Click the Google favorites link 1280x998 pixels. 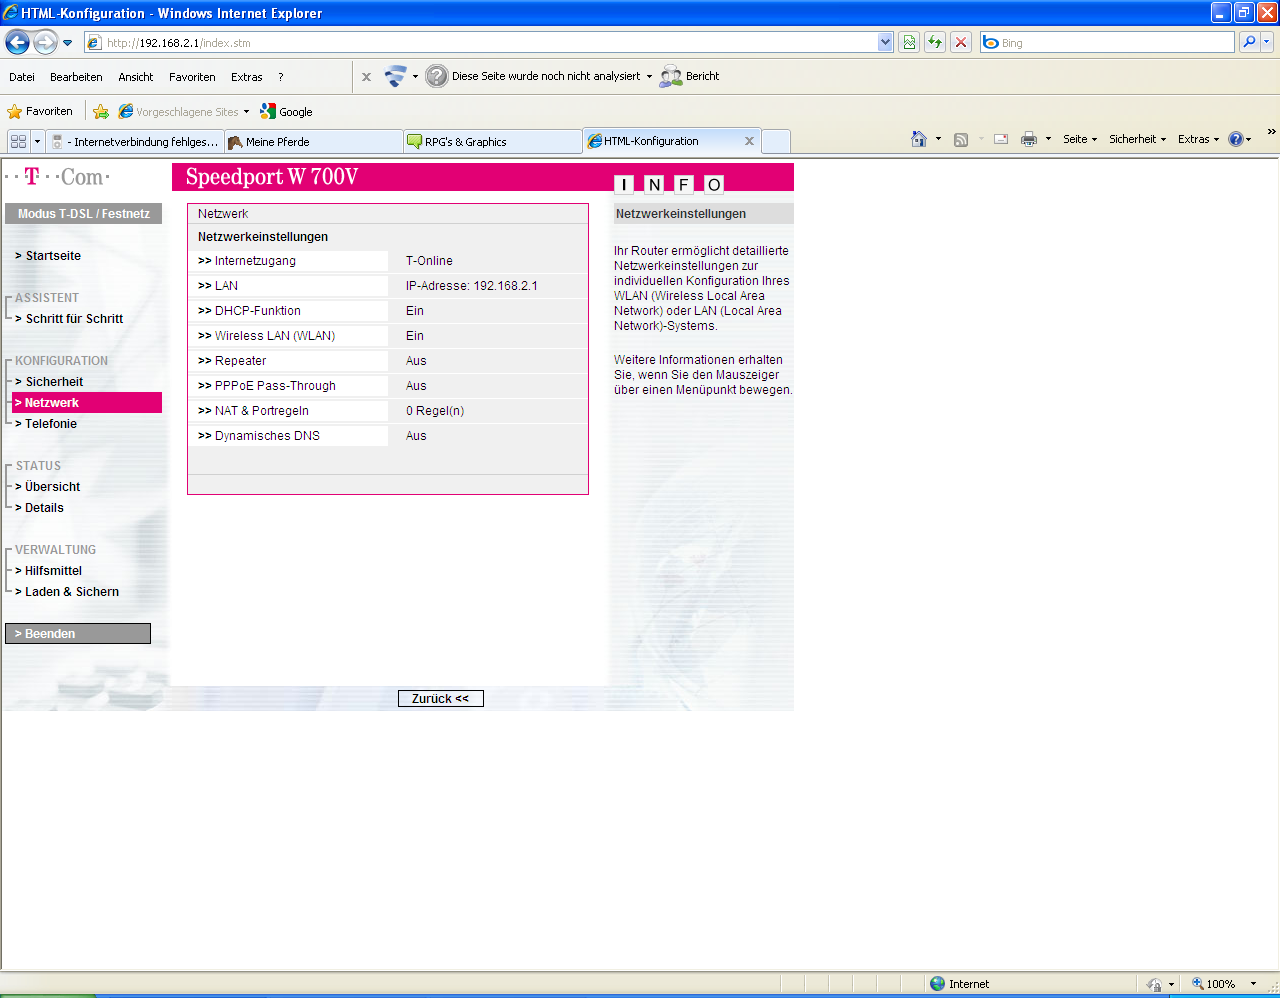pyautogui.click(x=287, y=112)
